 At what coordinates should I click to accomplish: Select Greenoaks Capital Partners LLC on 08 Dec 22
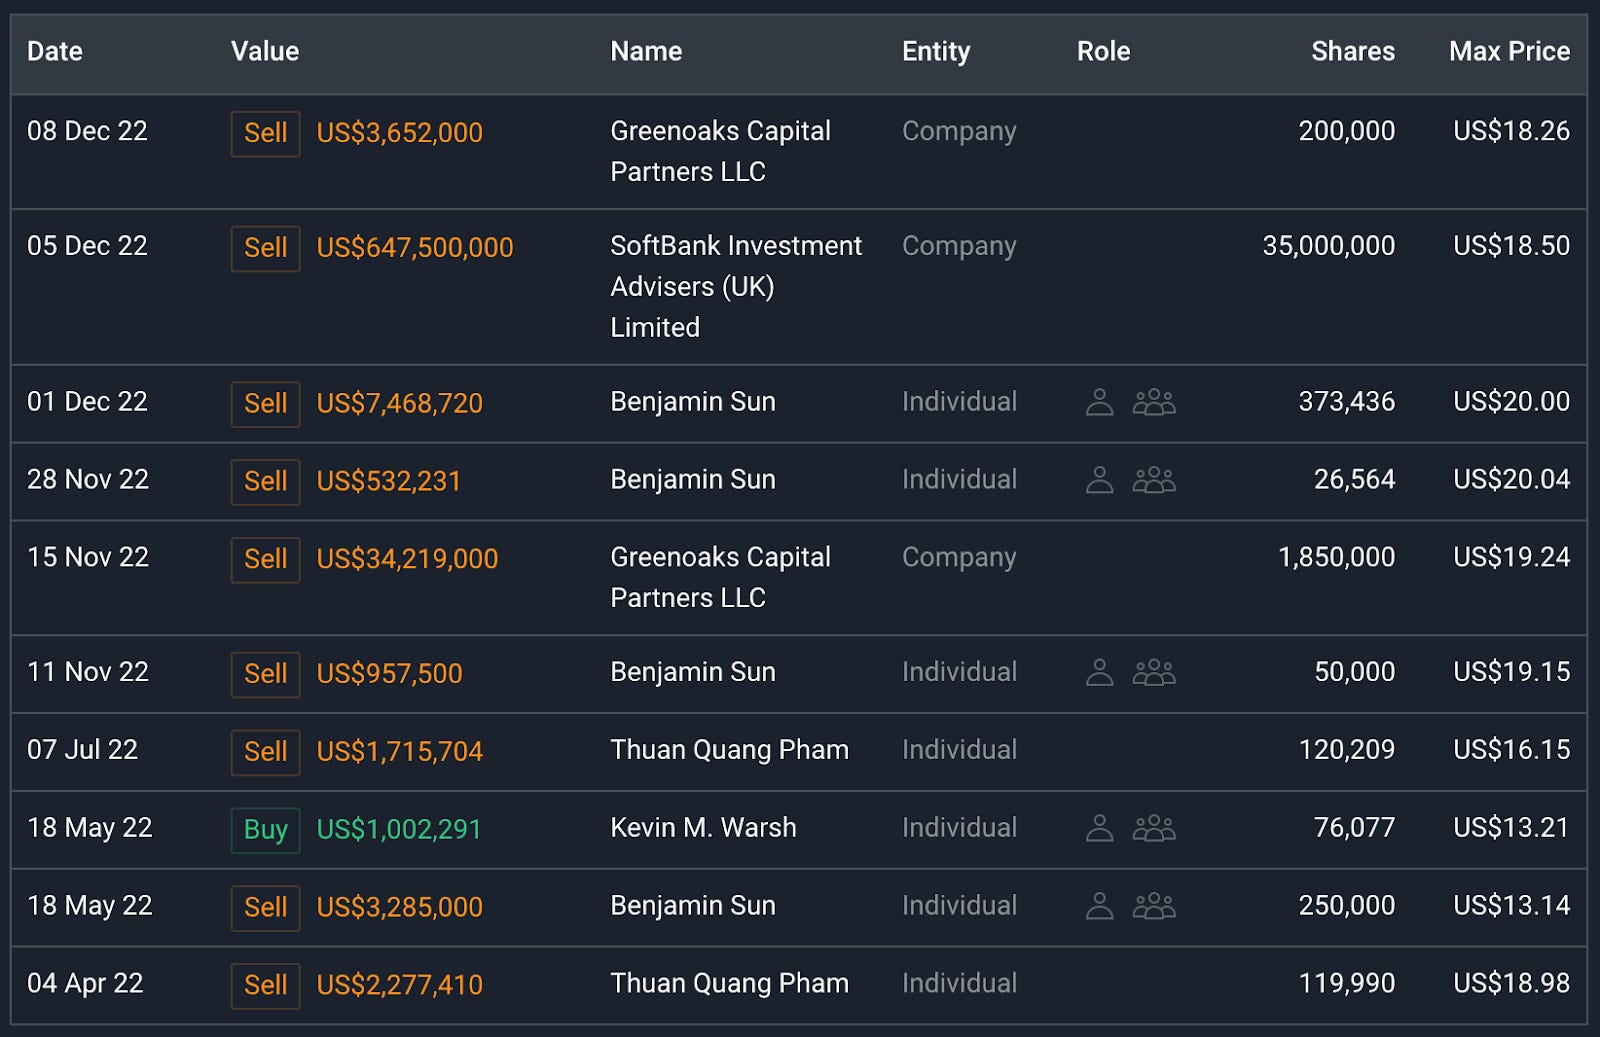[x=720, y=152]
